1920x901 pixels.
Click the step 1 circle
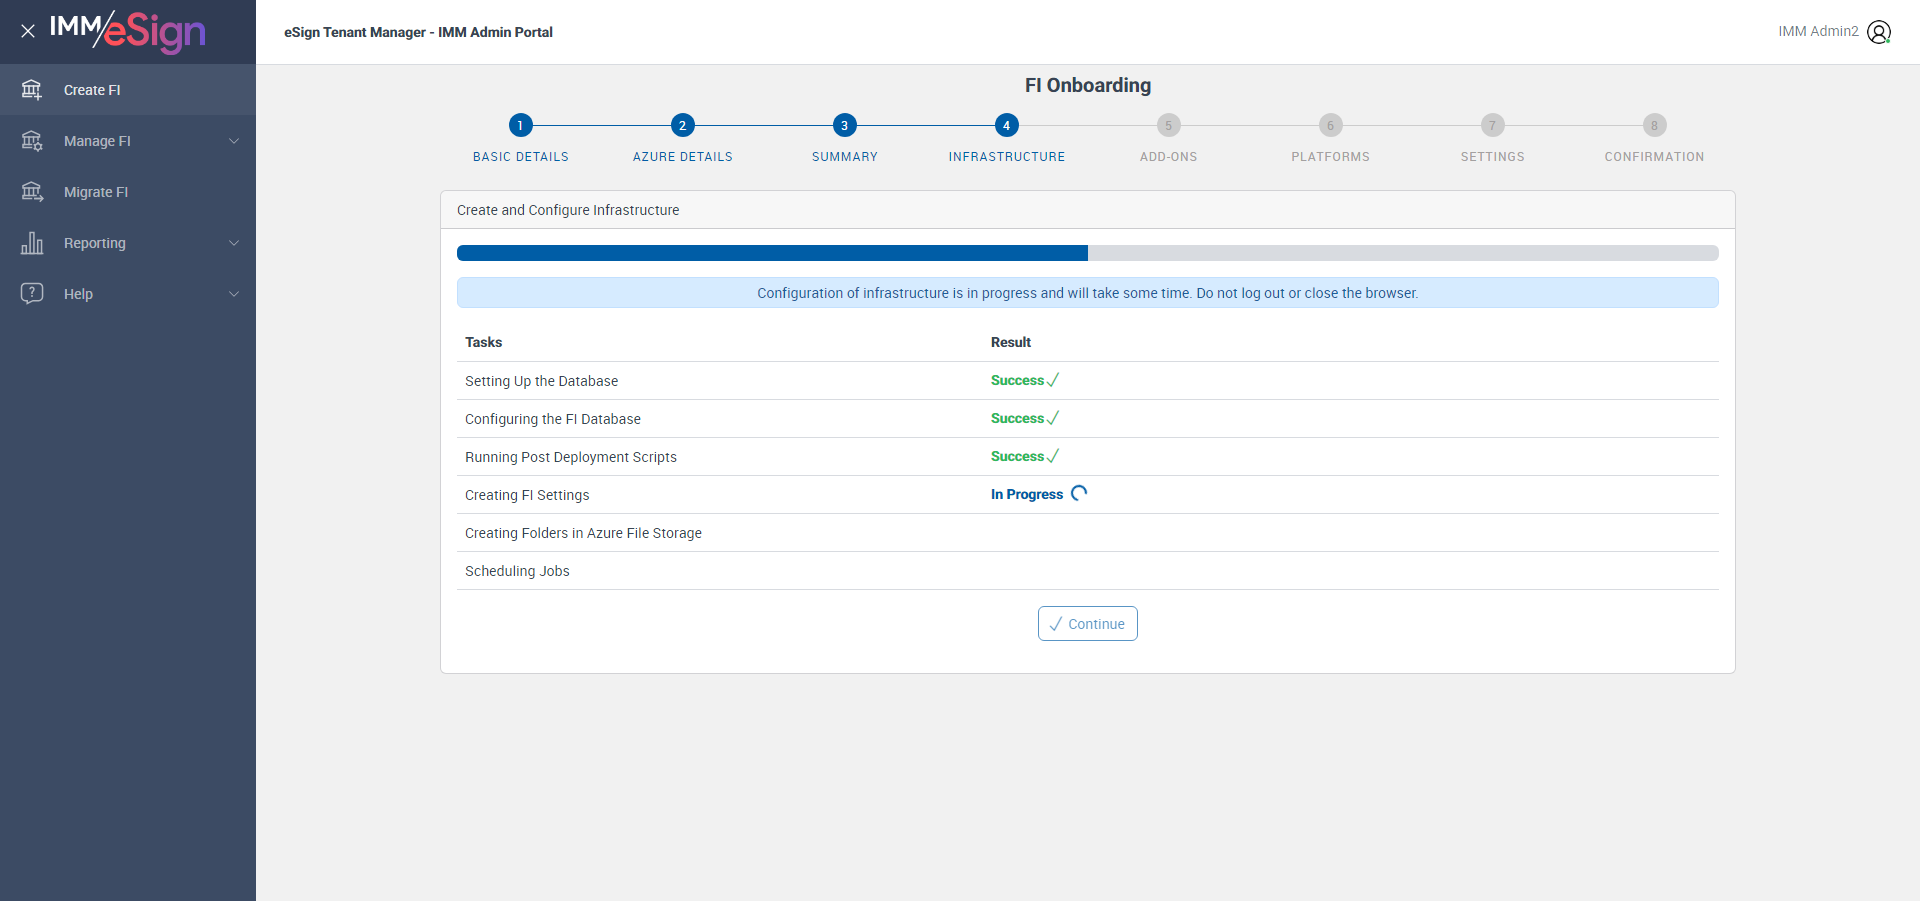(x=520, y=125)
